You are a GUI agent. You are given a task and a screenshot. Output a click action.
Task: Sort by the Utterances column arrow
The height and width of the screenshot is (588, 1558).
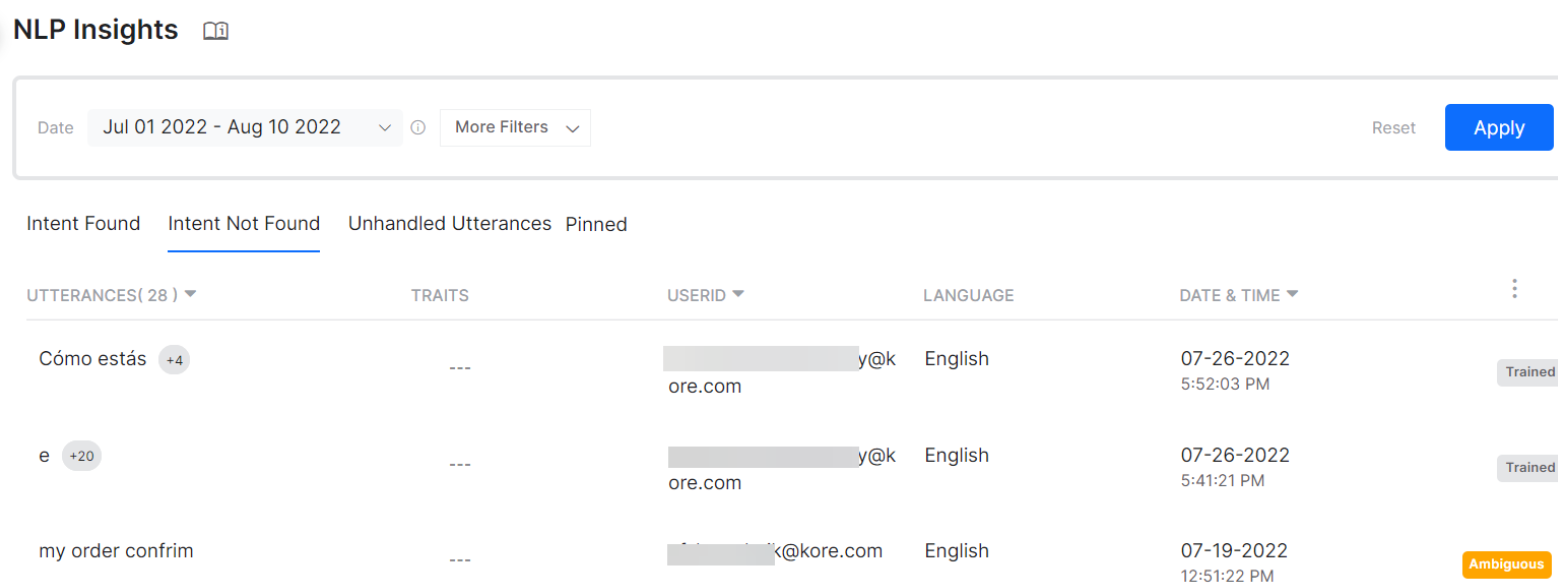tap(190, 295)
